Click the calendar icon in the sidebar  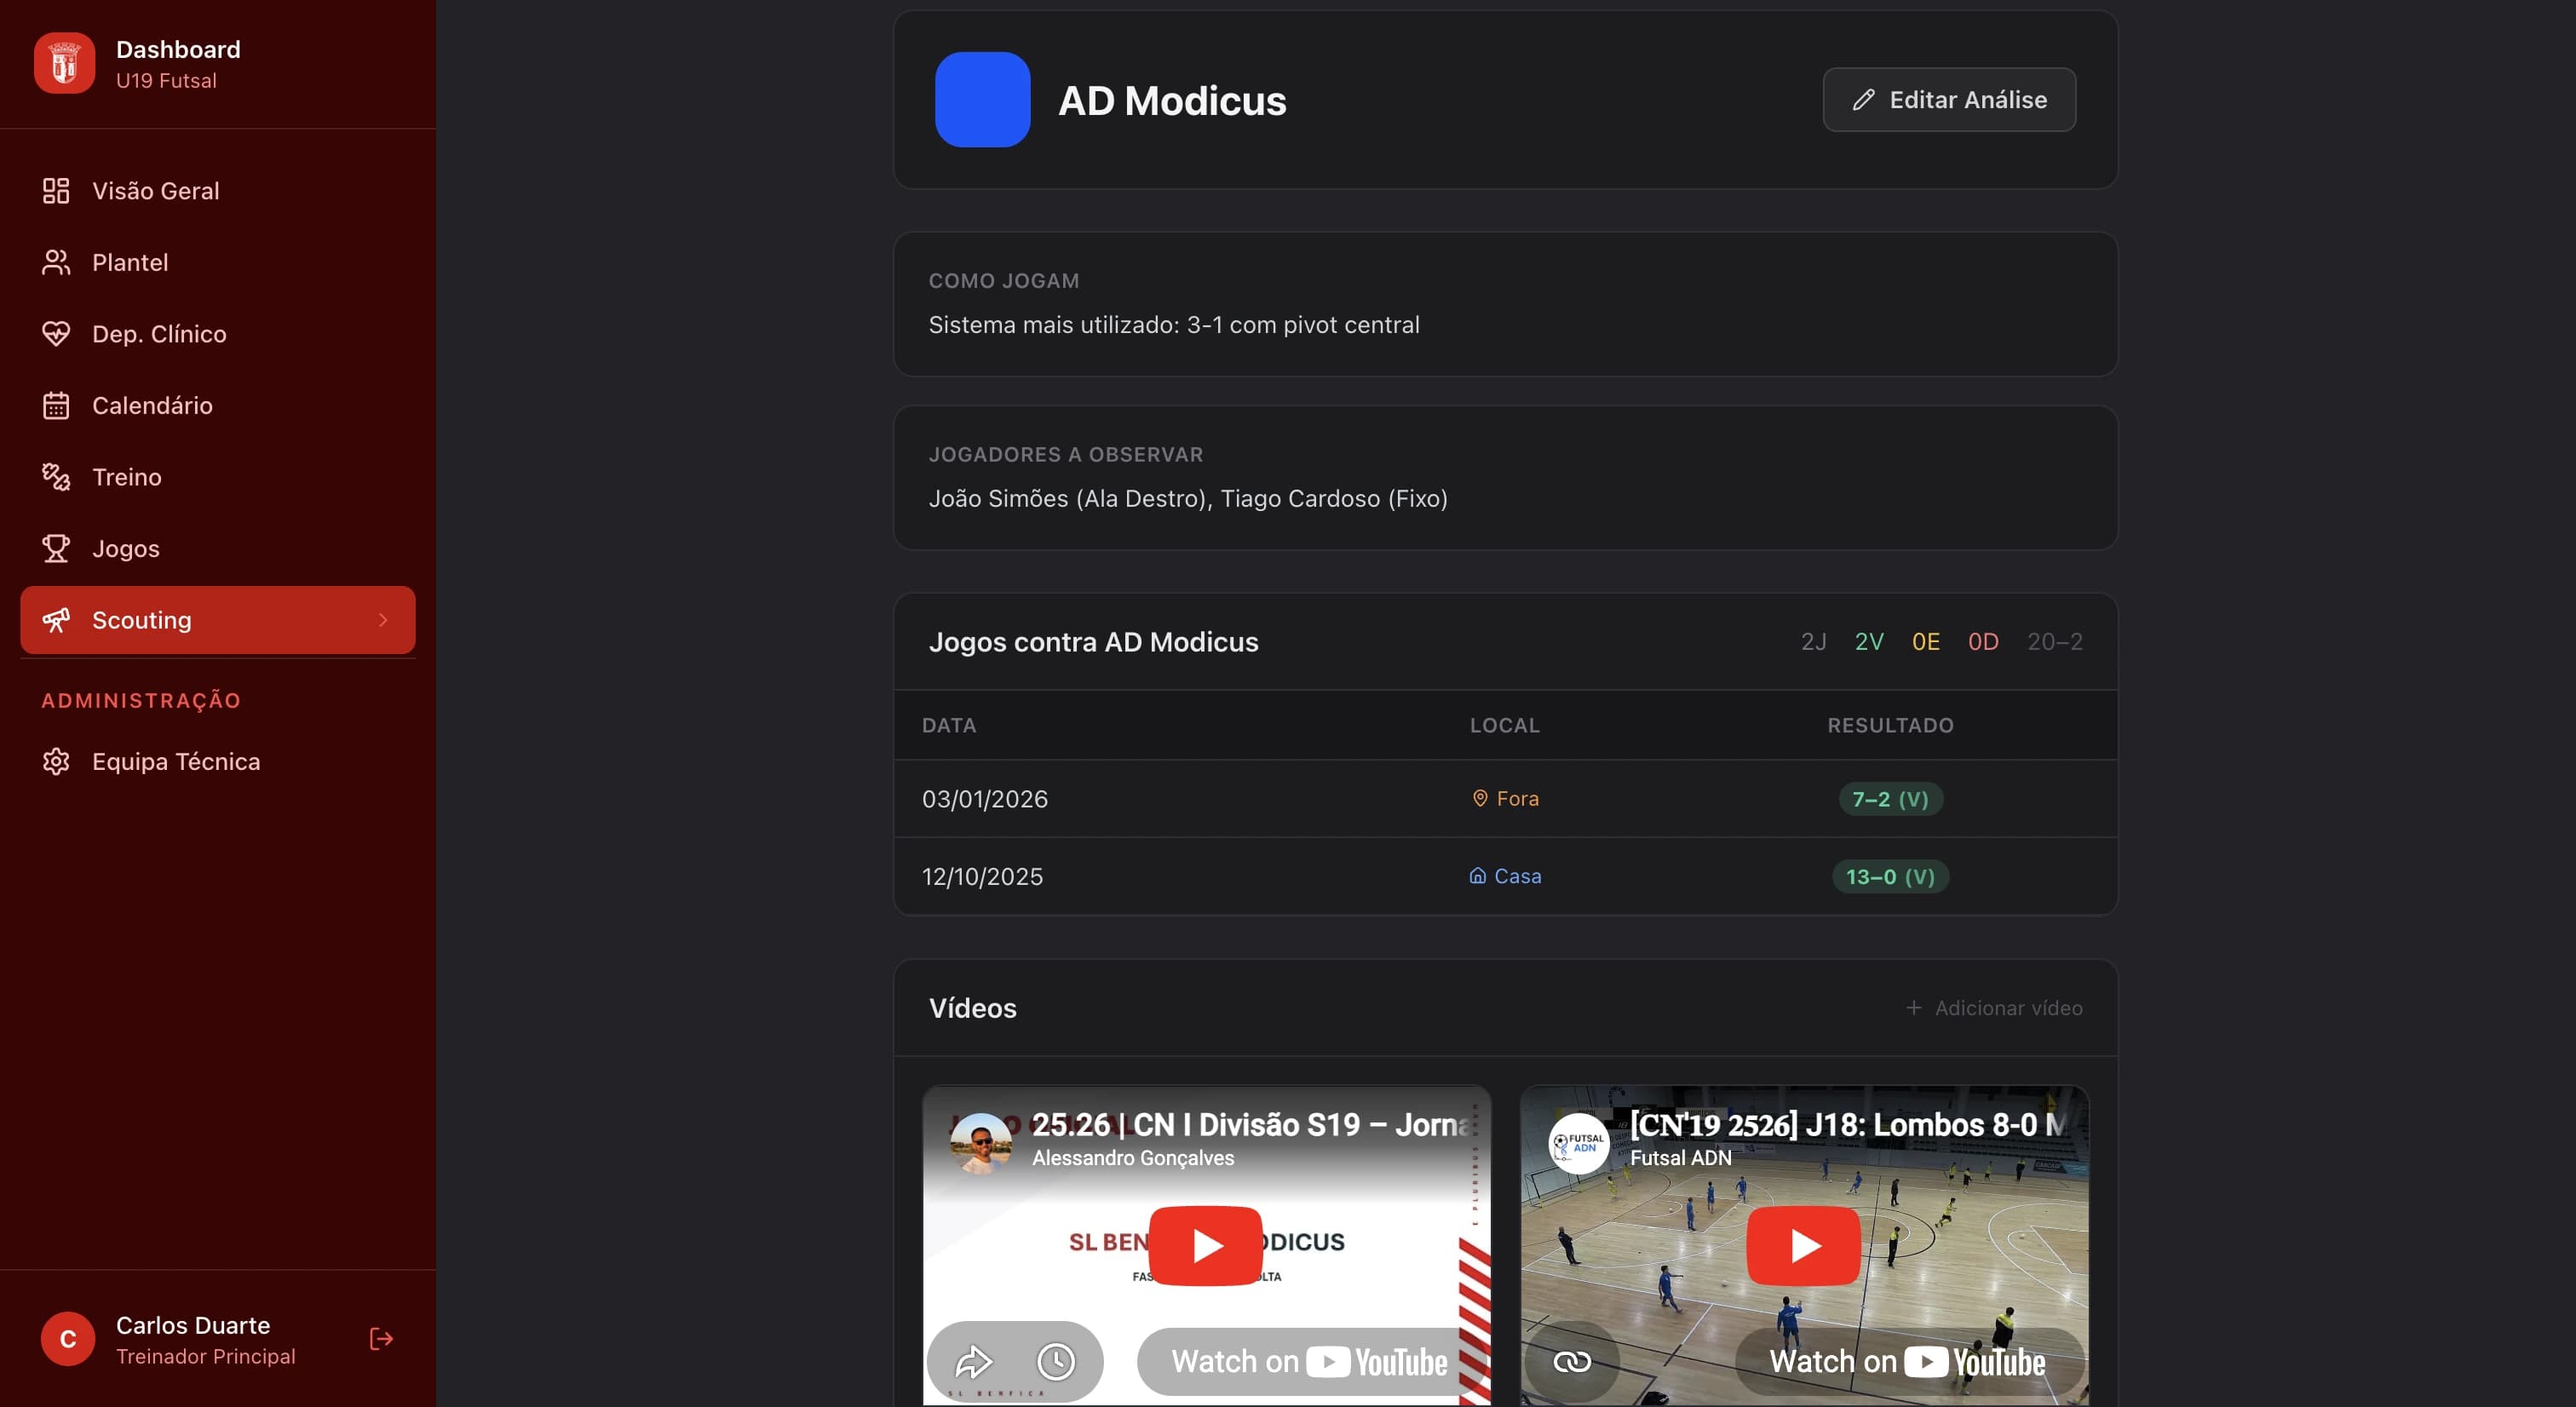coord(56,405)
